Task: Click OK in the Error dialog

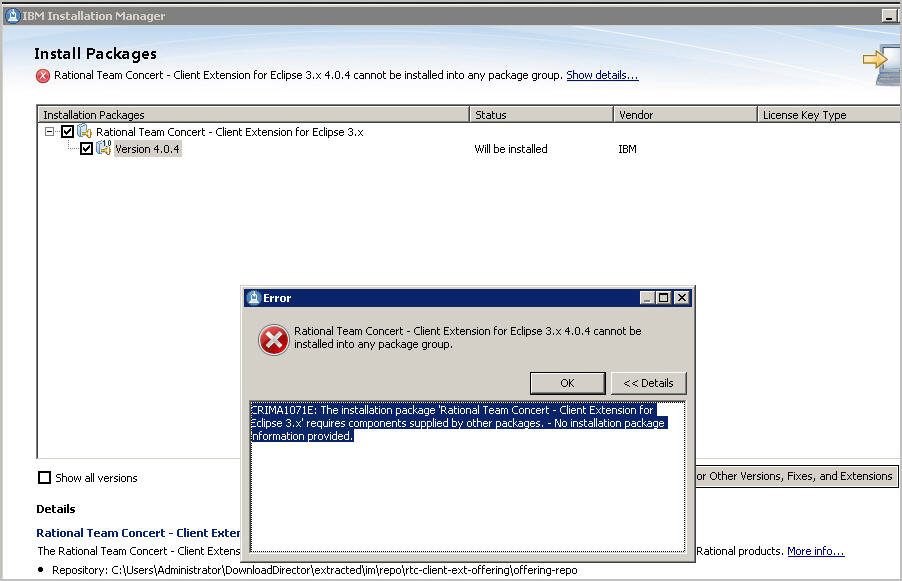Action: (x=567, y=383)
